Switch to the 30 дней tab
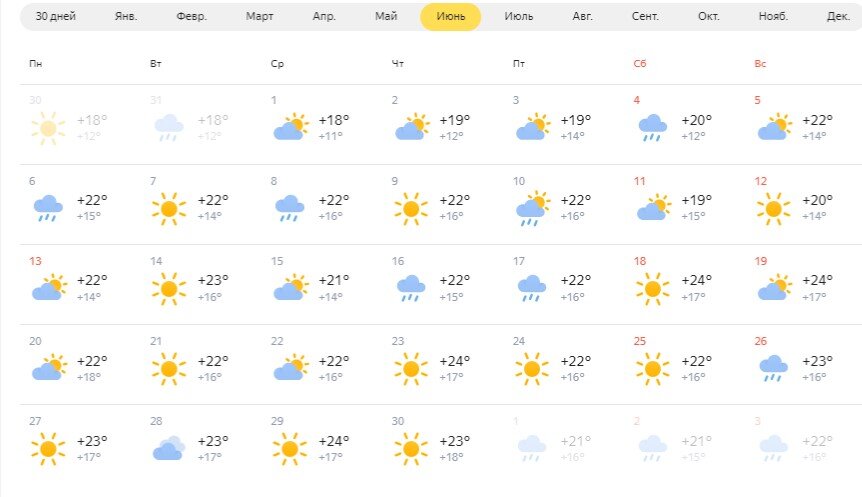862x497 pixels. pyautogui.click(x=56, y=16)
